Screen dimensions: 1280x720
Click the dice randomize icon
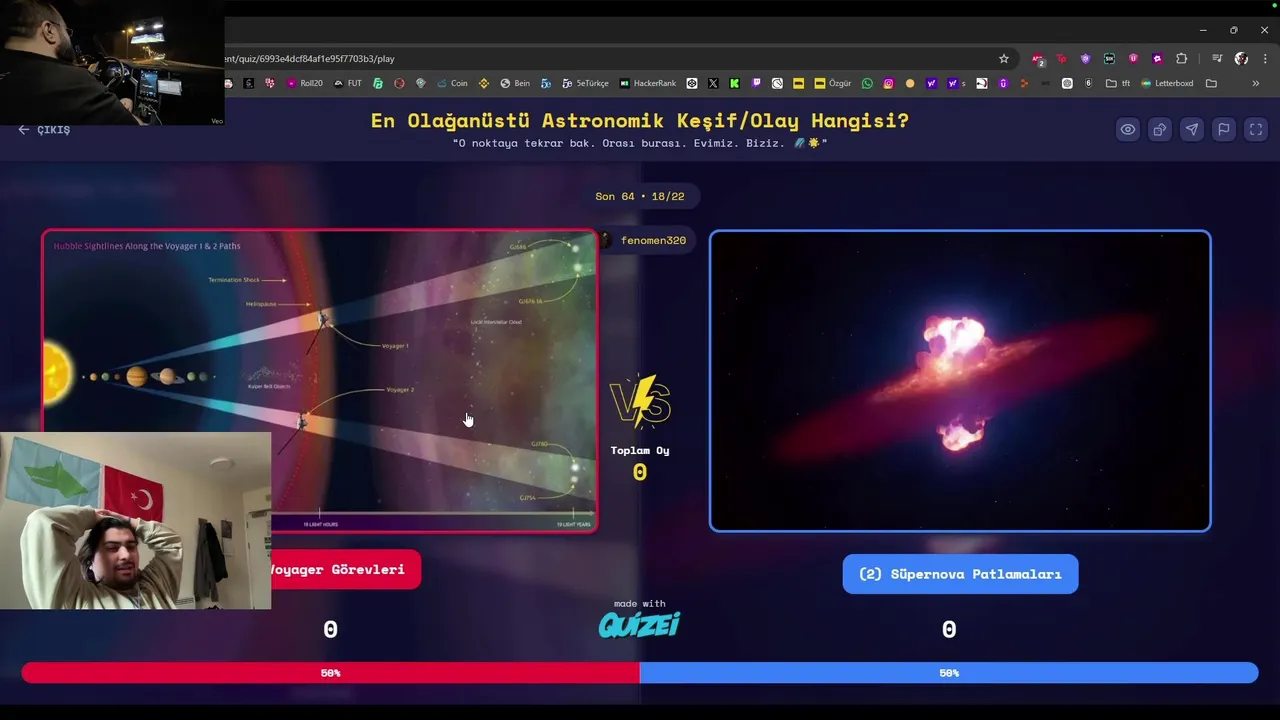click(x=1159, y=129)
